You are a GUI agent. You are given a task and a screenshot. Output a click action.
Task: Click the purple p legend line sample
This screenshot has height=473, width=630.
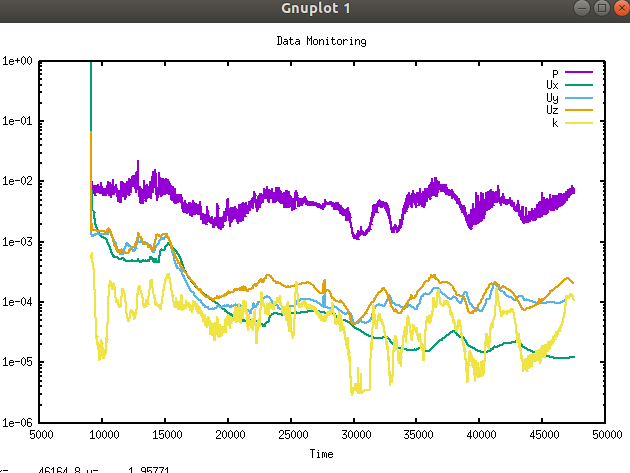[579, 72]
